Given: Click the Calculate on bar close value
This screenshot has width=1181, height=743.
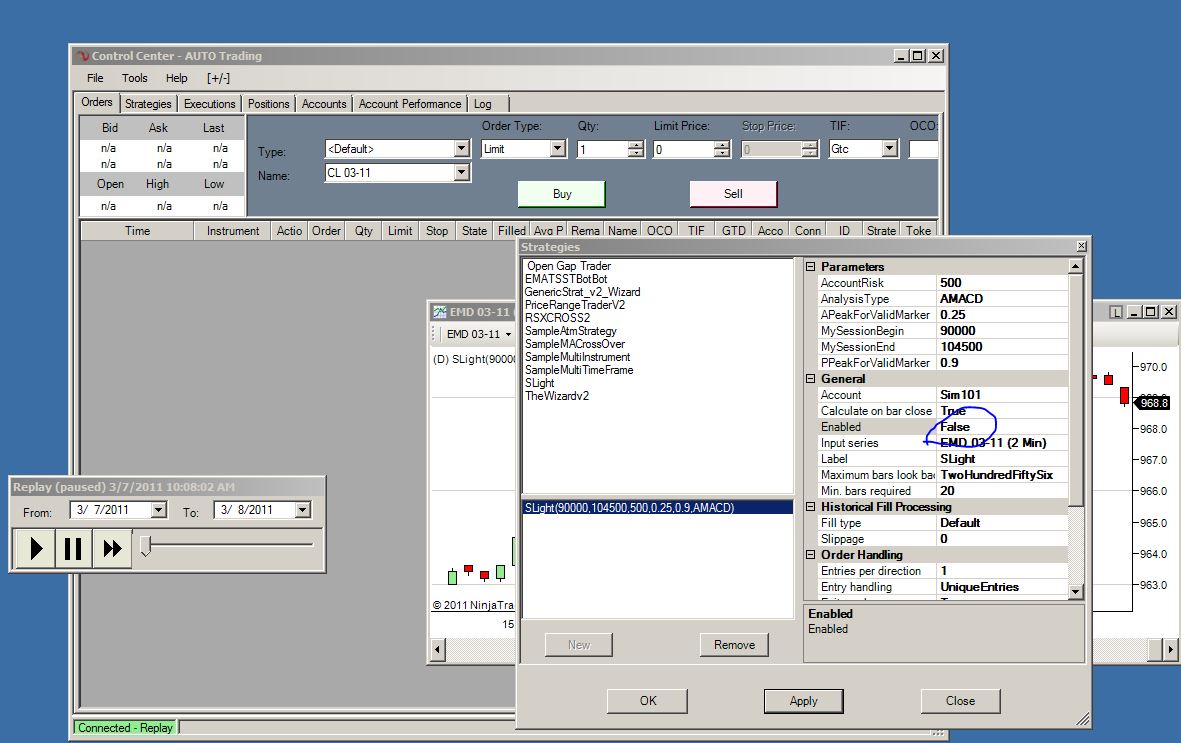Looking at the screenshot, I should 1002,411.
